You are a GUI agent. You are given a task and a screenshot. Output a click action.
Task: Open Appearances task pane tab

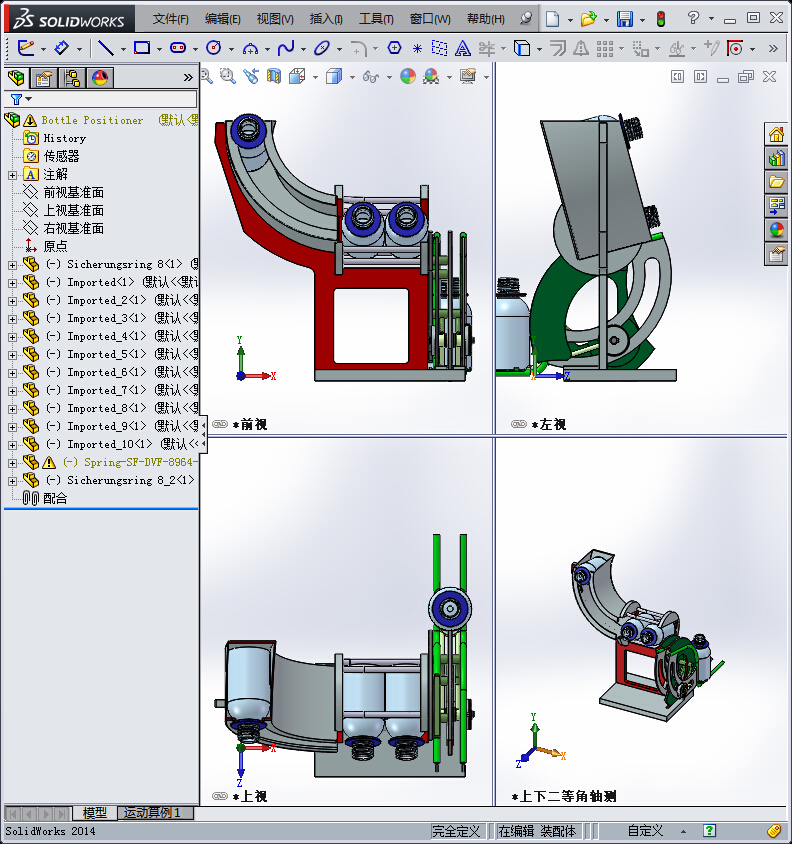point(776,230)
